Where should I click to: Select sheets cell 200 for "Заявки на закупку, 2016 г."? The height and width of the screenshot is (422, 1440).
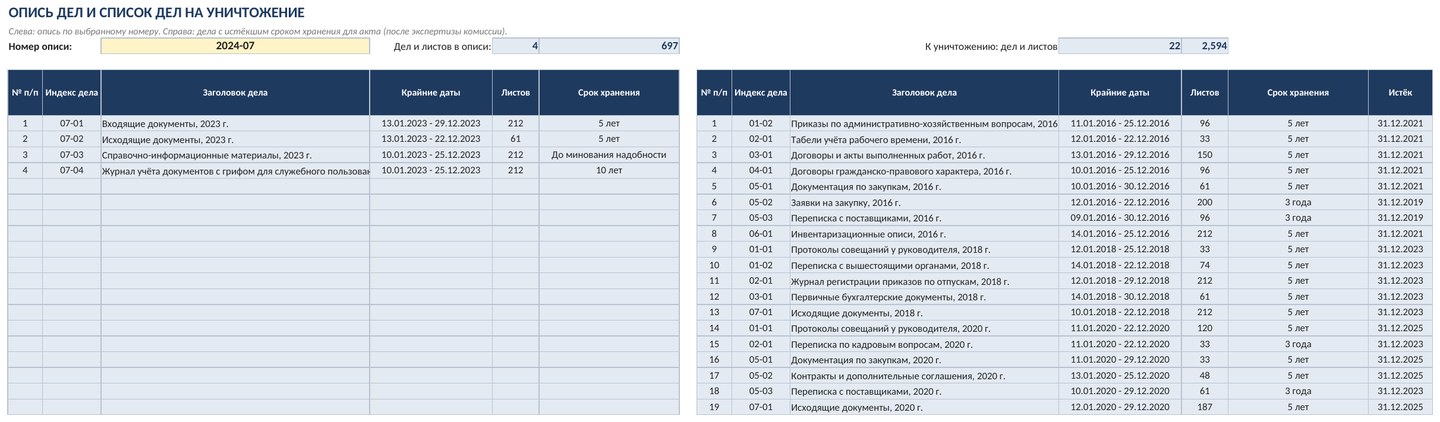coord(1205,202)
